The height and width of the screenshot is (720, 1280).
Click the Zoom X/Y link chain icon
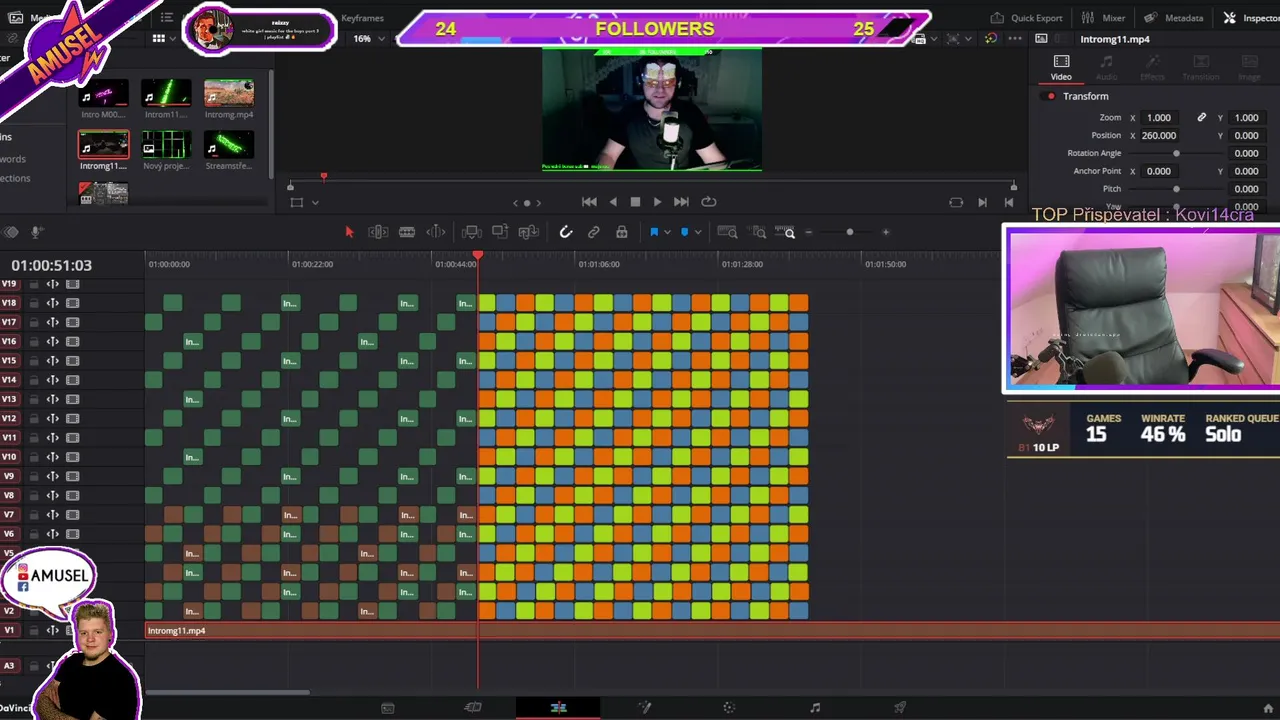[x=1201, y=117]
